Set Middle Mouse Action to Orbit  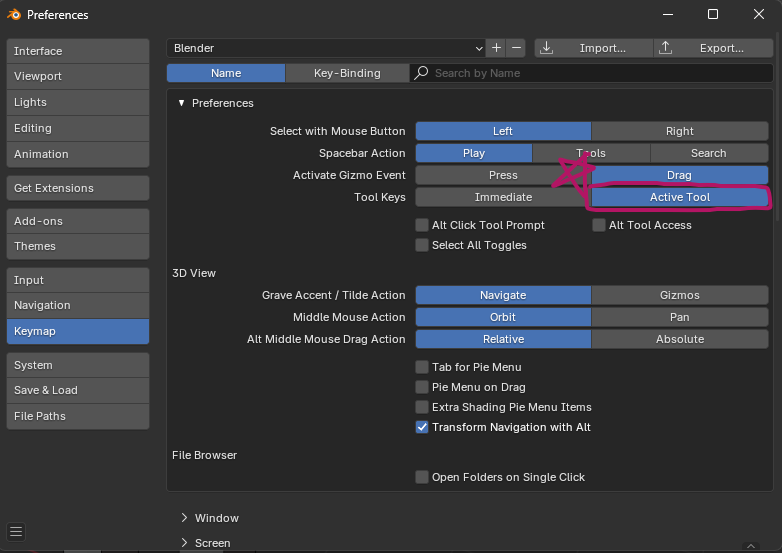pyautogui.click(x=503, y=317)
